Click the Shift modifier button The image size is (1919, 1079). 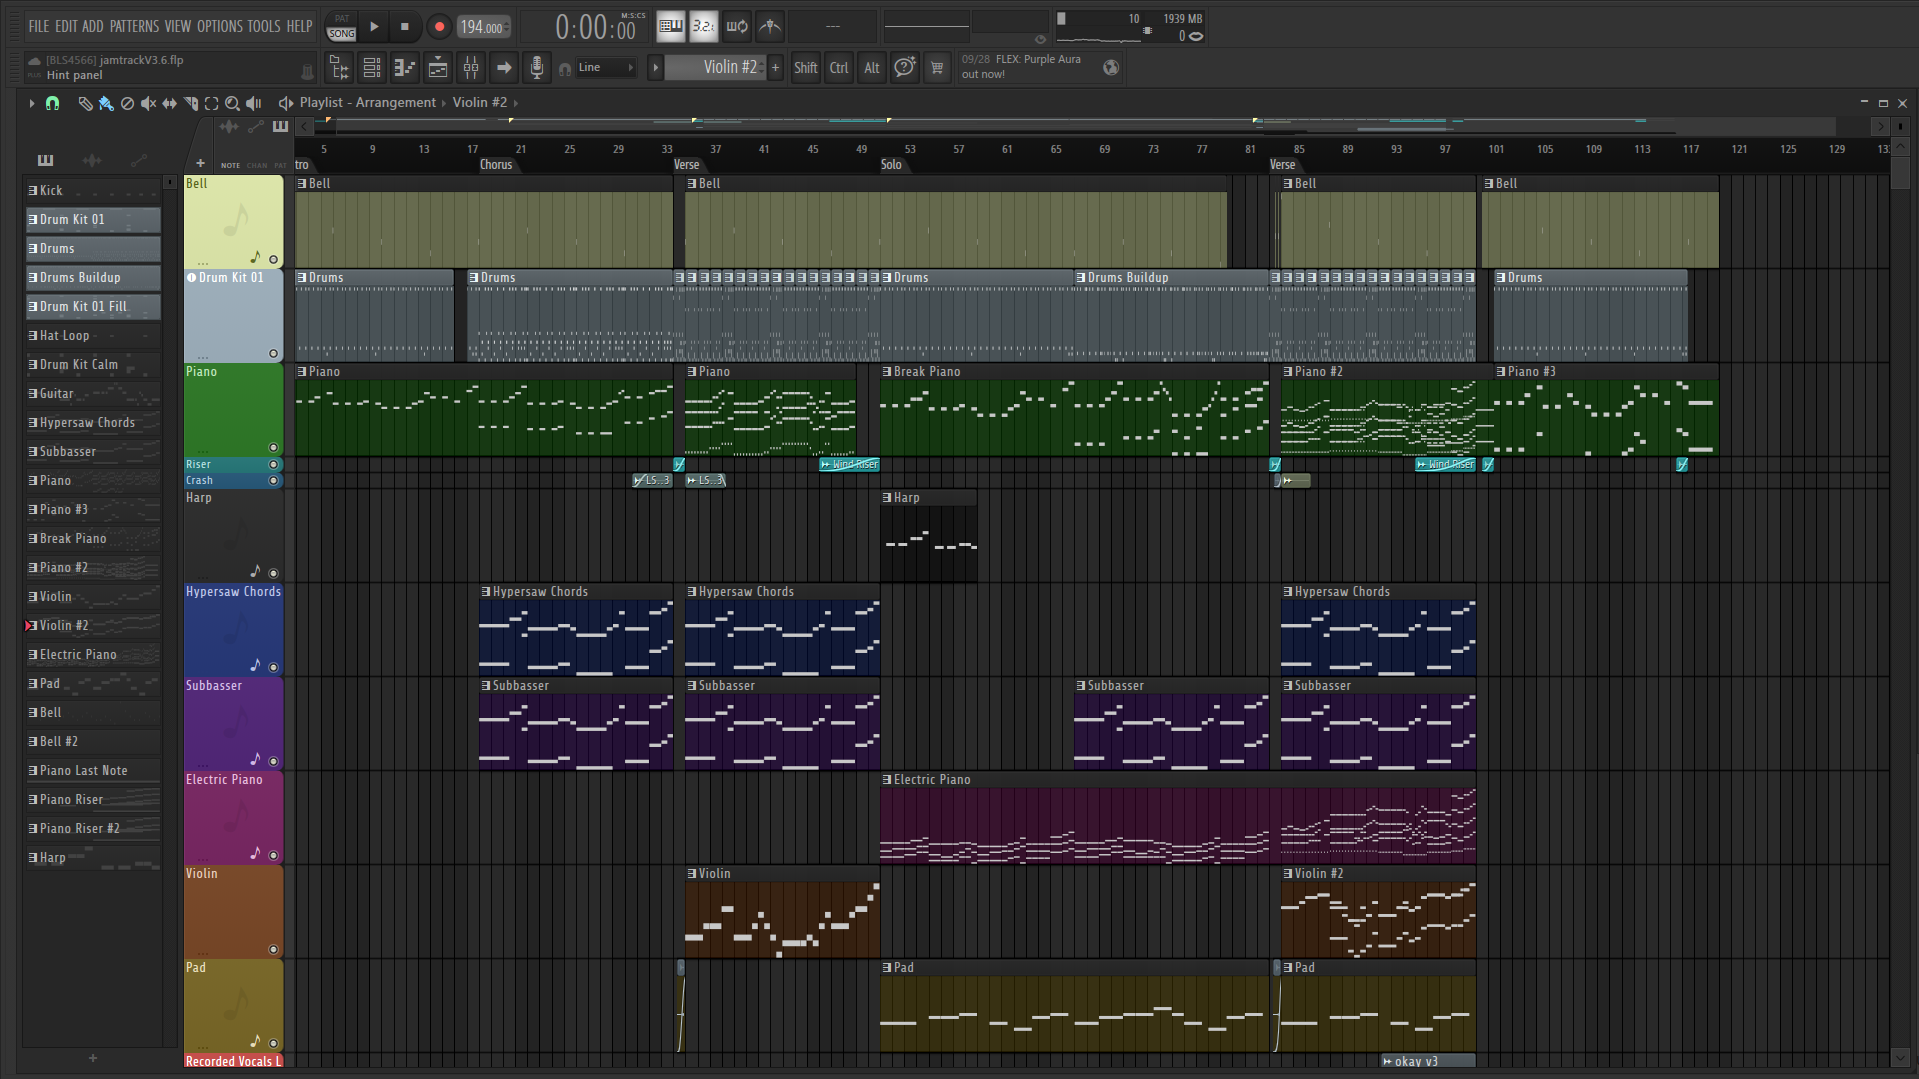805,67
